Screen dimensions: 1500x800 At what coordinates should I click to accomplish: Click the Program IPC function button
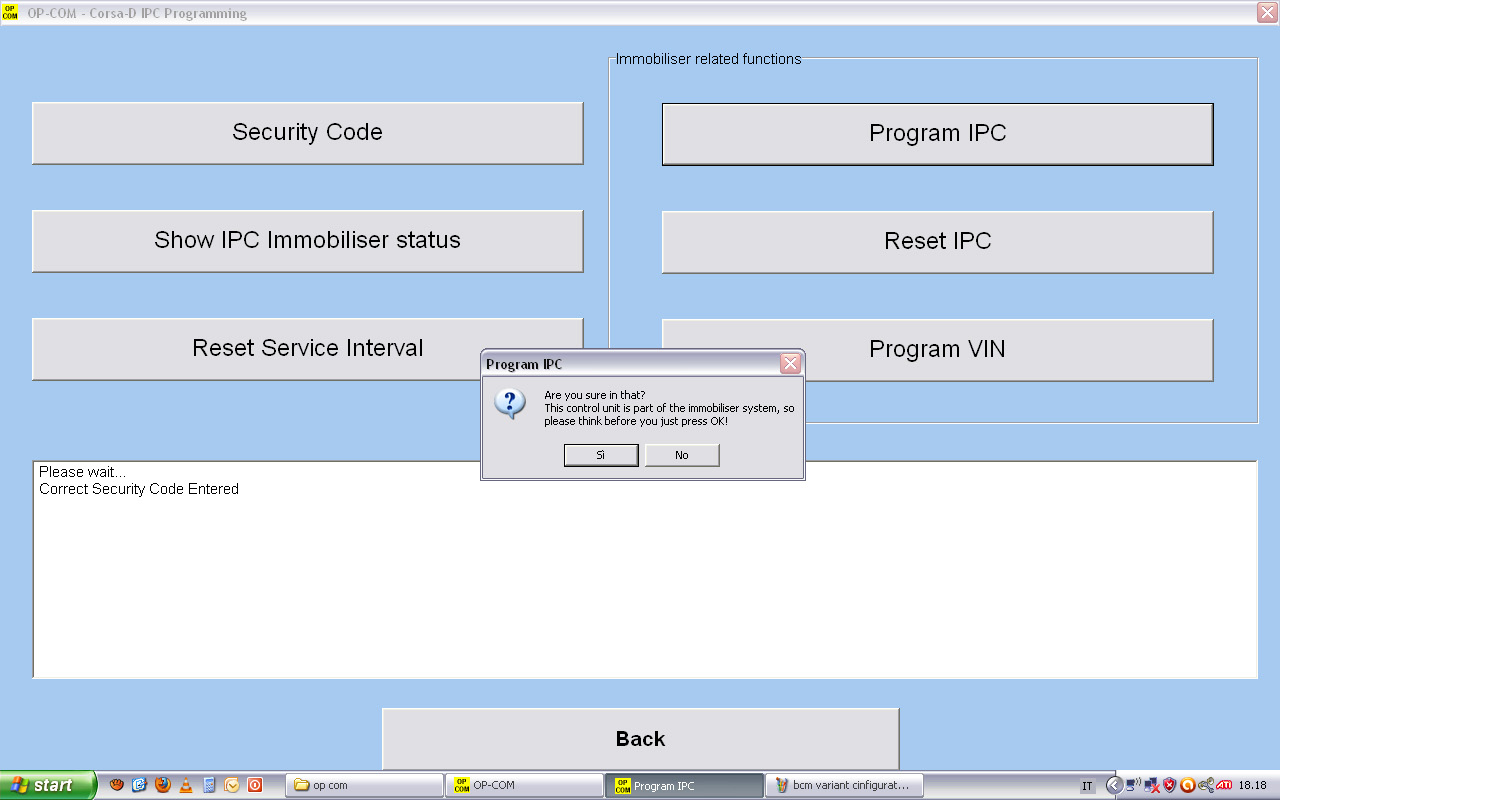(x=937, y=134)
